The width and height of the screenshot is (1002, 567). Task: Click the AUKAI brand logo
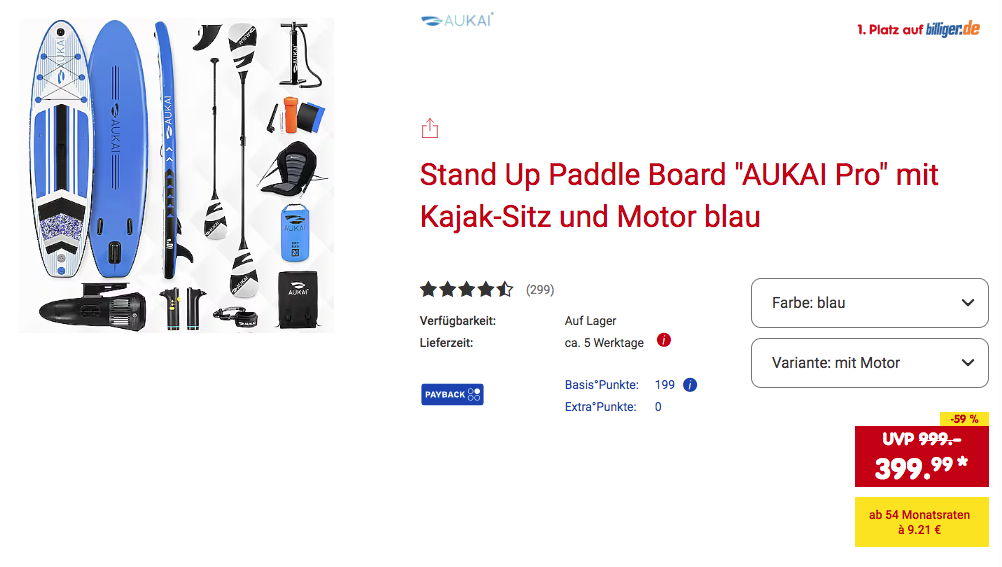point(457,20)
